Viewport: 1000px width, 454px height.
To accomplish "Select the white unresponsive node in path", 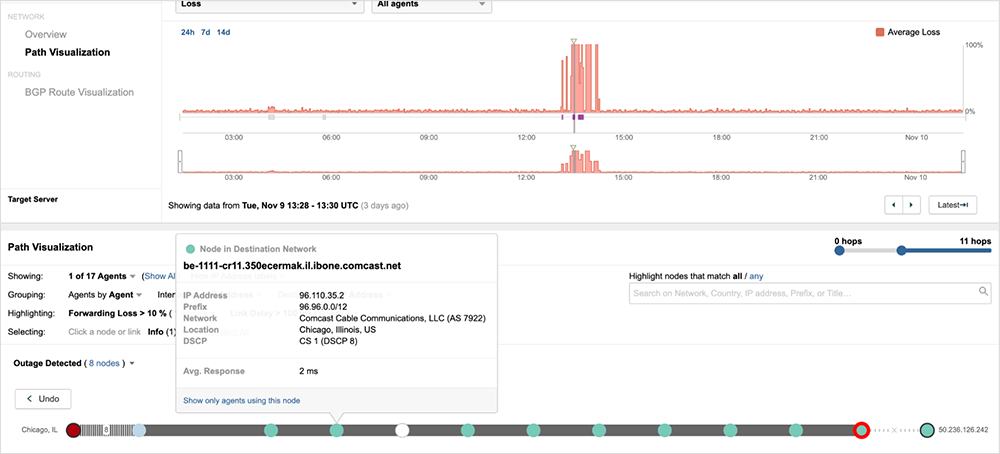I will tap(402, 430).
